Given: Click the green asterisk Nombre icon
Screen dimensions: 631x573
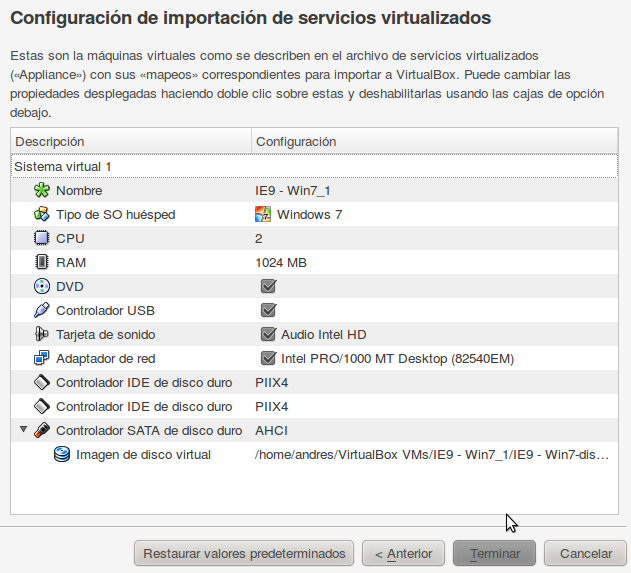Looking at the screenshot, I should [42, 190].
